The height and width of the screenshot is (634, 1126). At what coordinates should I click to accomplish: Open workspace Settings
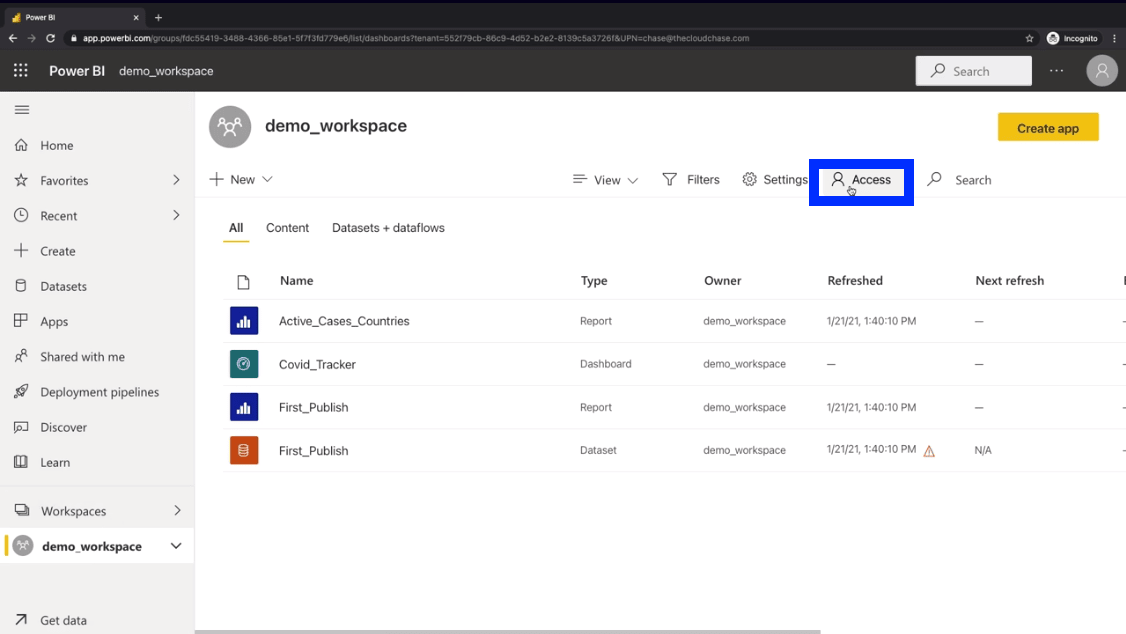pyautogui.click(x=774, y=180)
